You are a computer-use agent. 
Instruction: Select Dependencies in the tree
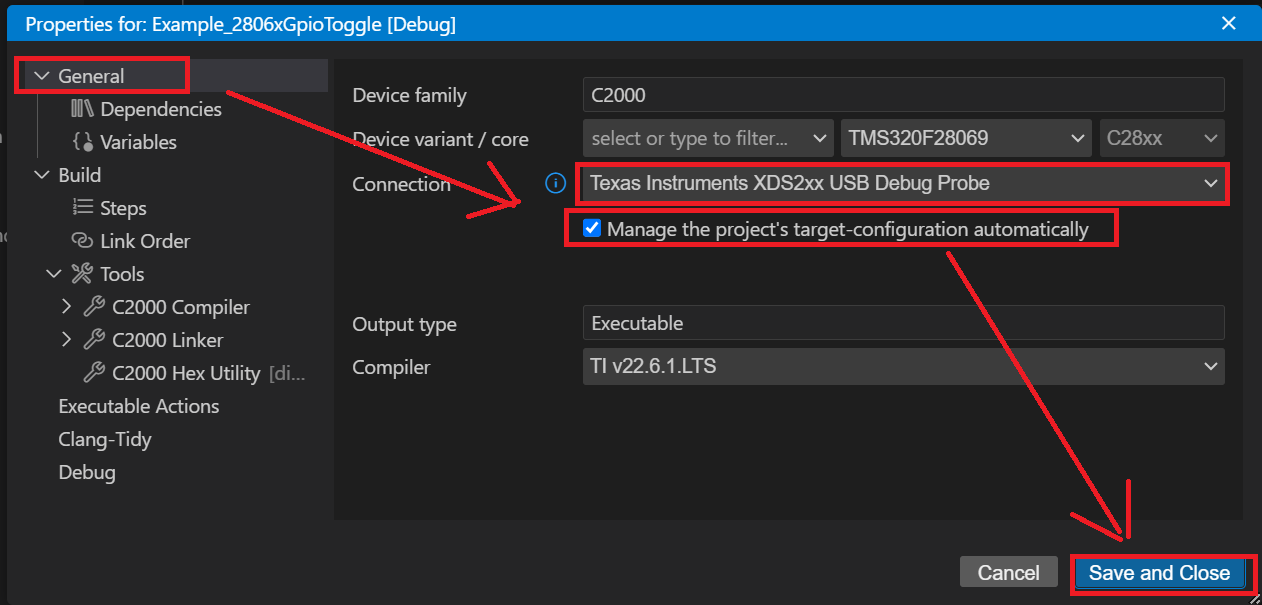161,109
